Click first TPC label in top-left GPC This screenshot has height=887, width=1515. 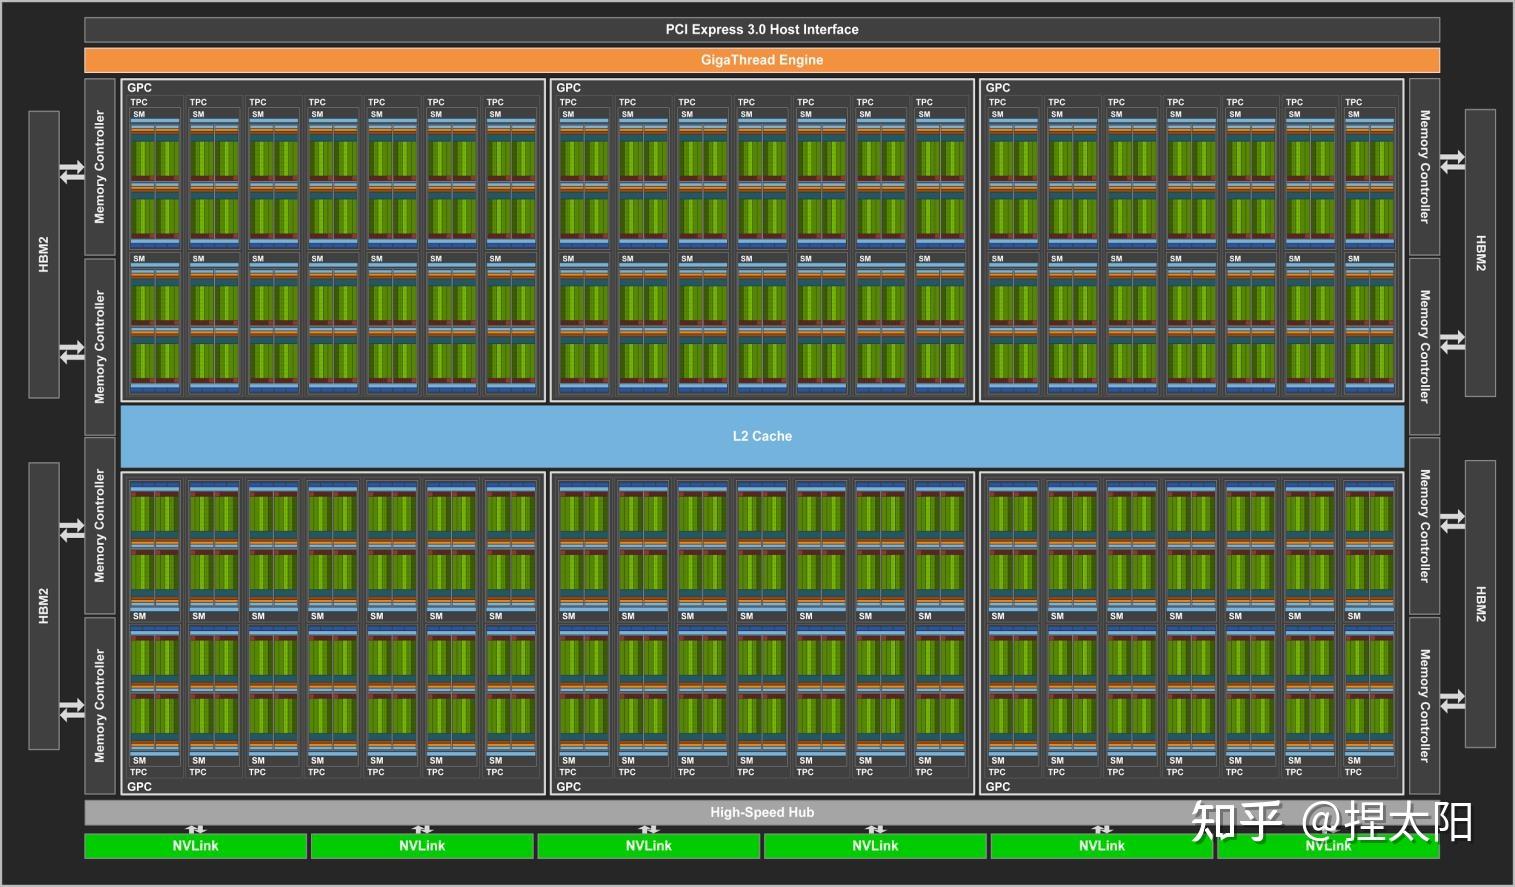(x=139, y=102)
